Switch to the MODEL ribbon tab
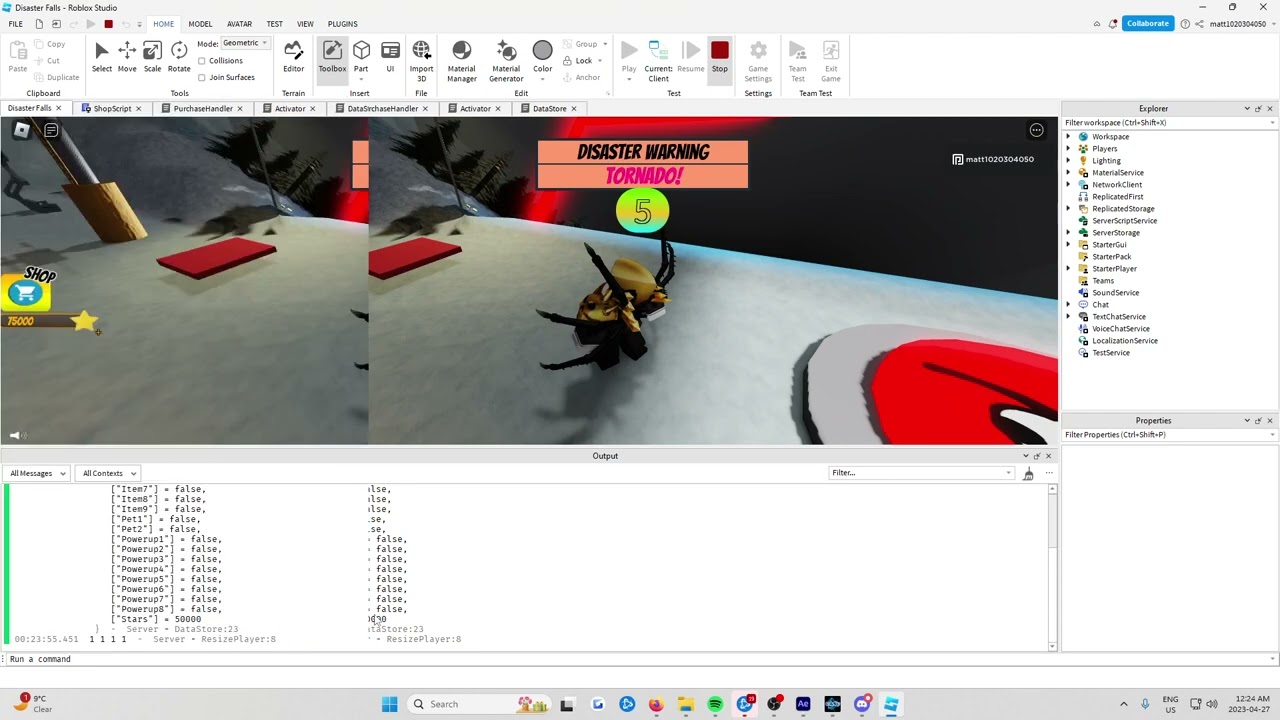The height and width of the screenshot is (720, 1280). 200,24
